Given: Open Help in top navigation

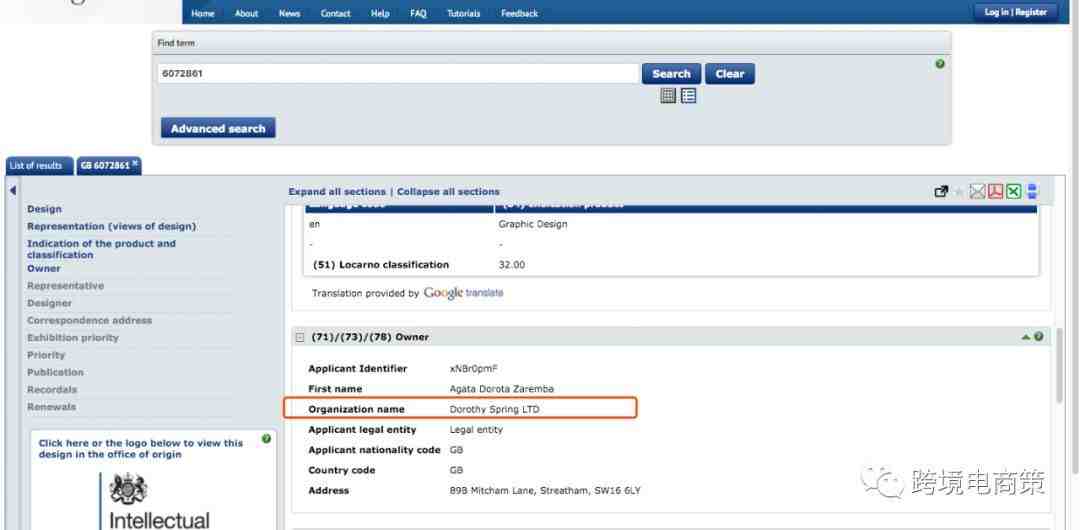Looking at the screenshot, I should (x=380, y=13).
